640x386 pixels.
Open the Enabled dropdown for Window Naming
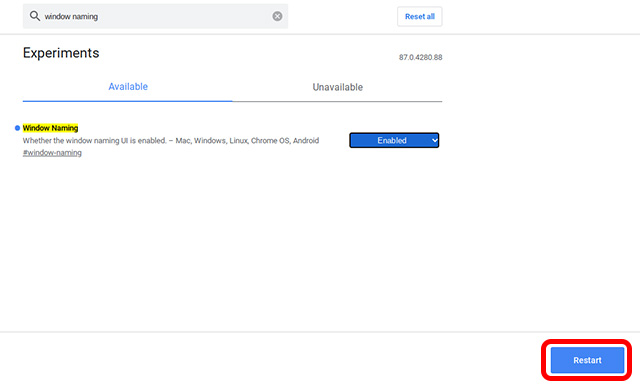coord(394,140)
